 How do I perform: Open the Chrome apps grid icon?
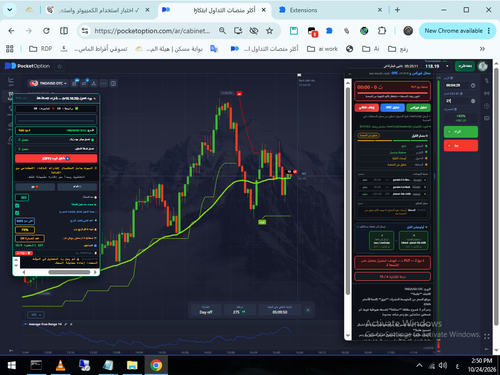point(10,49)
